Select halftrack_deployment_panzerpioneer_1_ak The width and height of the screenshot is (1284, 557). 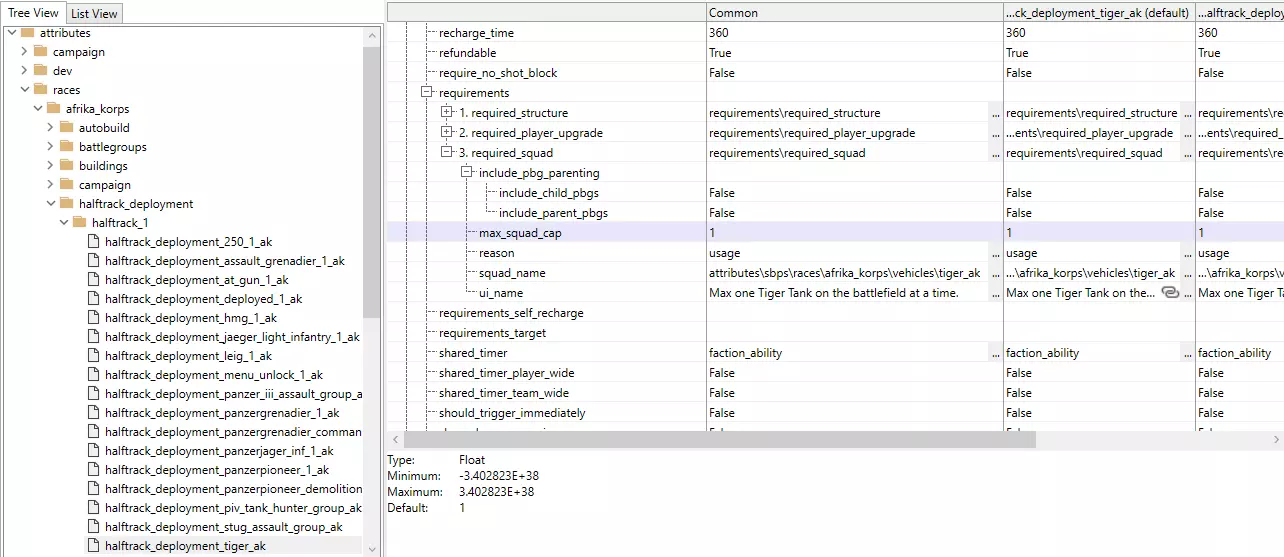click(x=217, y=470)
